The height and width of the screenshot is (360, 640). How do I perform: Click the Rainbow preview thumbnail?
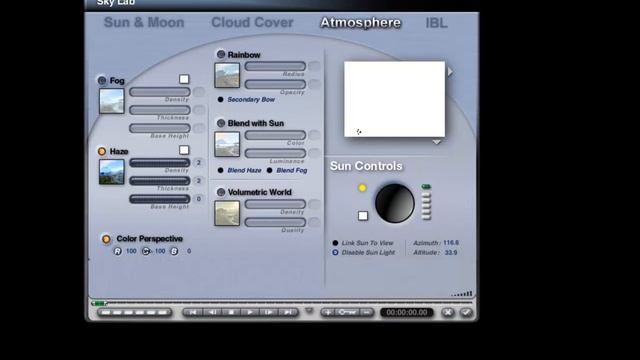coord(227,75)
